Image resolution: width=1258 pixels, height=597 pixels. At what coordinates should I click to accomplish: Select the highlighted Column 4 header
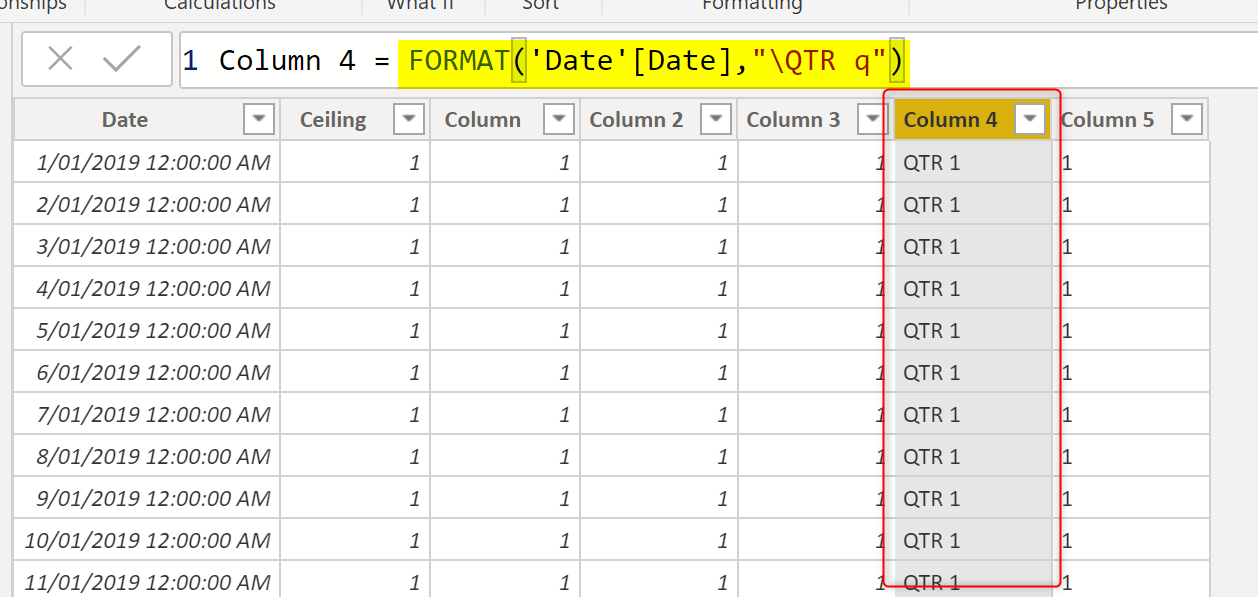950,120
